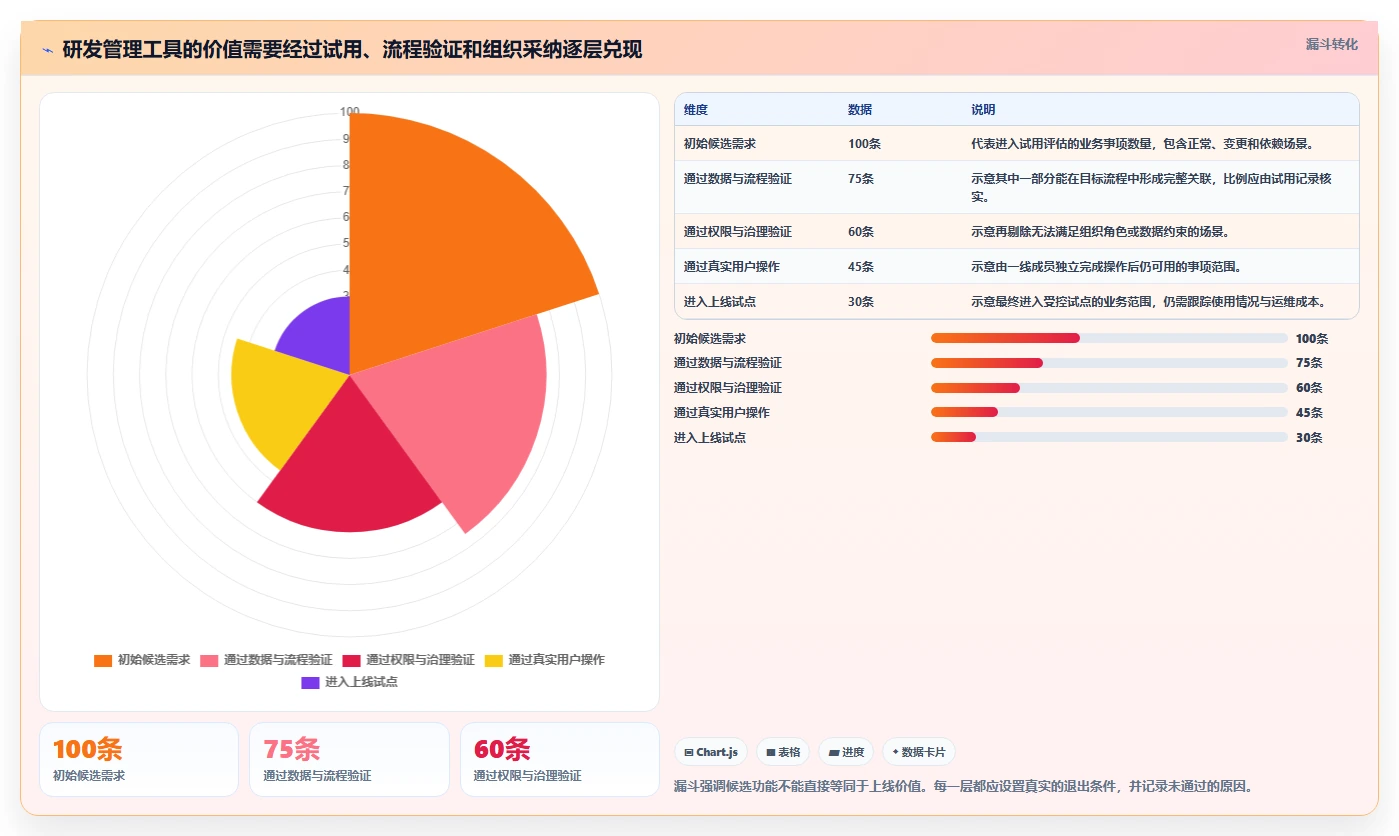The image size is (1399, 836).
Task: Select the 进入上线试点 cell in the table
Action: [720, 301]
